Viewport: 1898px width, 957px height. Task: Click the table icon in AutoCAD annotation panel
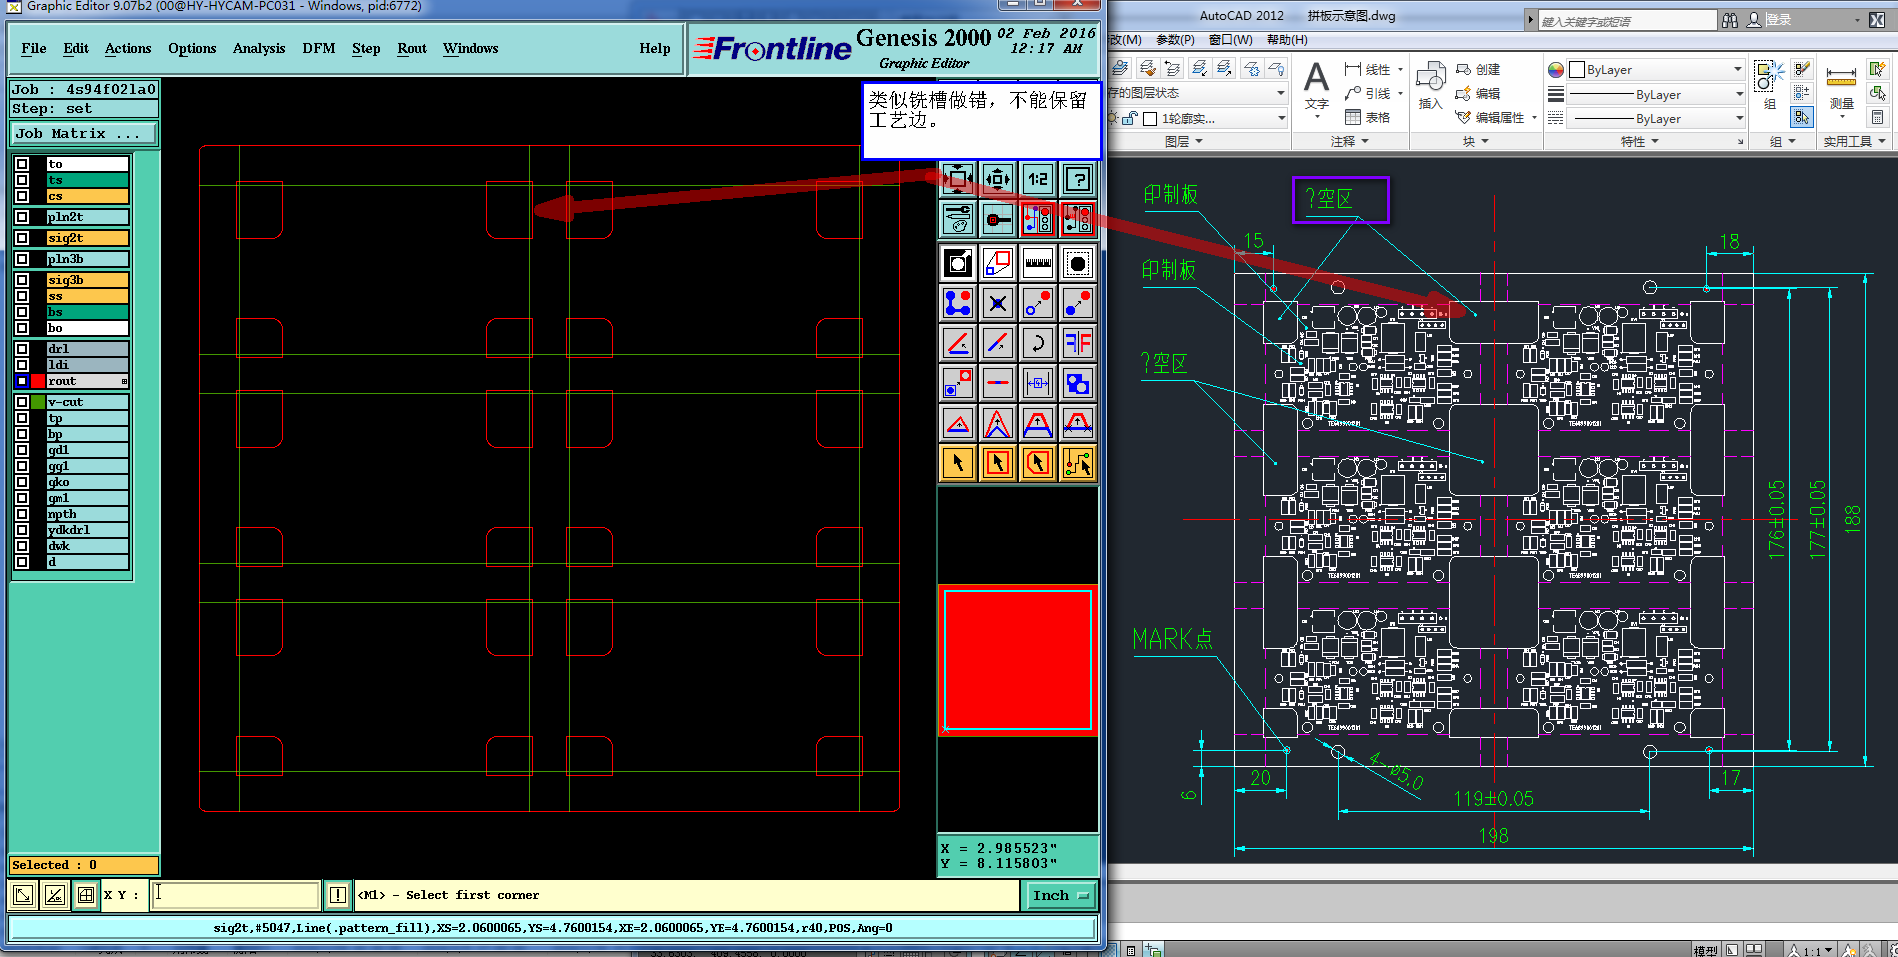click(1353, 117)
